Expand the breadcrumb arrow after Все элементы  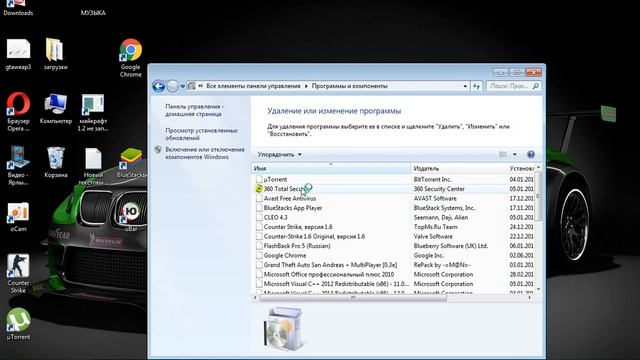click(x=306, y=86)
